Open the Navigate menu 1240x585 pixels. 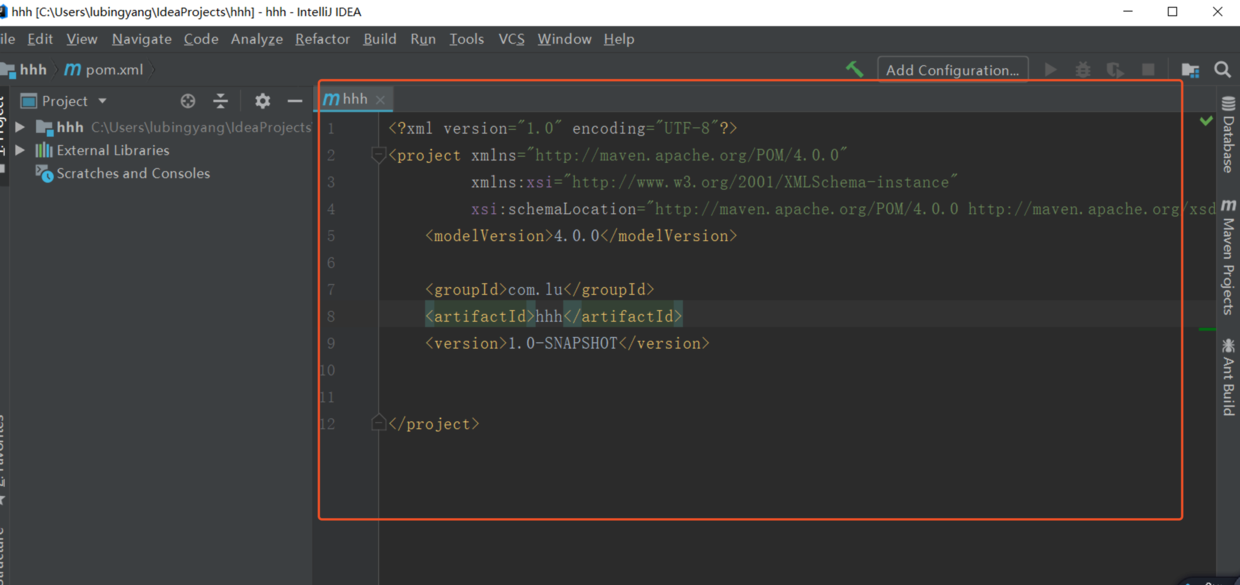pyautogui.click(x=142, y=39)
